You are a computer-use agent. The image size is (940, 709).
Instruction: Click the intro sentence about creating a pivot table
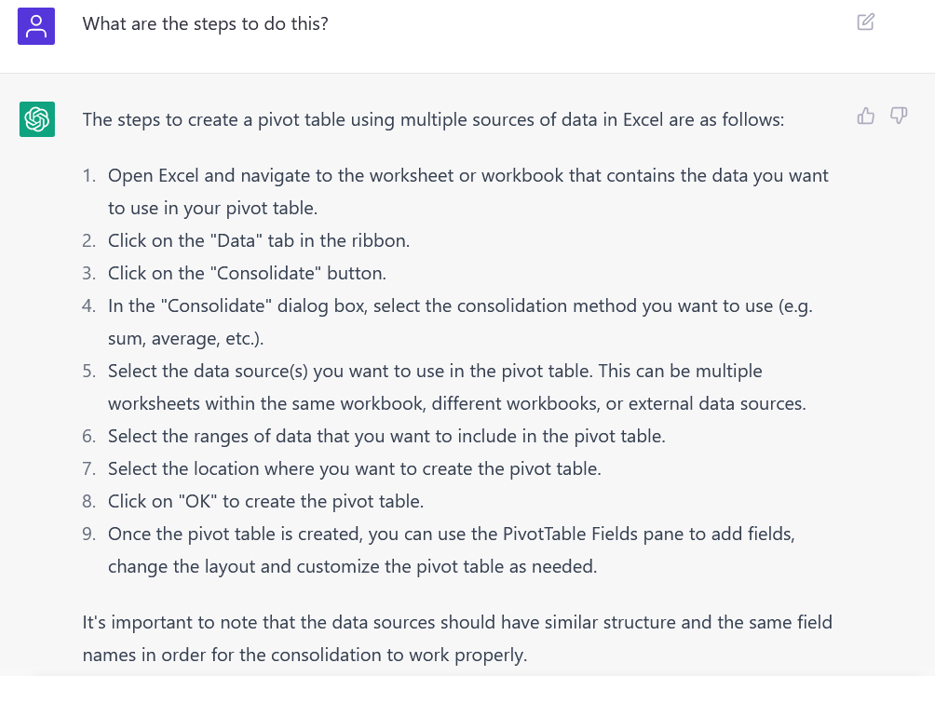click(x=433, y=120)
